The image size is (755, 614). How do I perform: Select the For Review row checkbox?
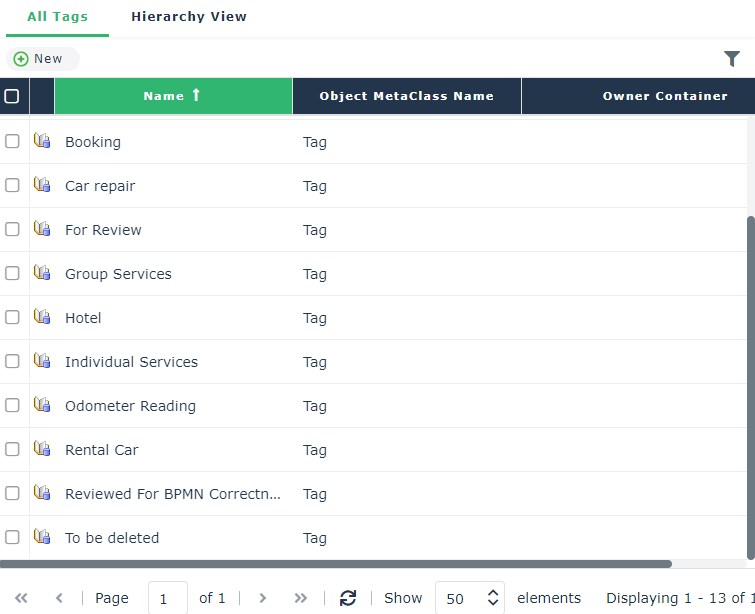tap(13, 230)
